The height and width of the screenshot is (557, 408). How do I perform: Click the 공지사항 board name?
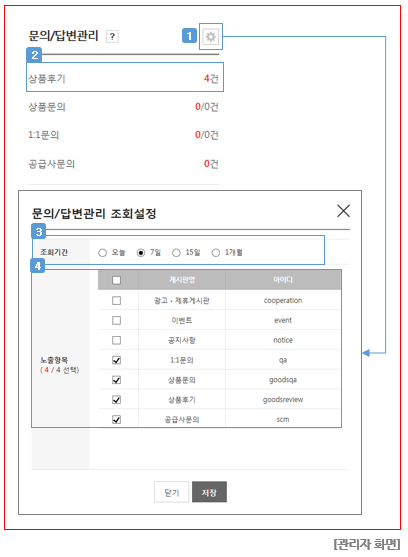coord(182,340)
